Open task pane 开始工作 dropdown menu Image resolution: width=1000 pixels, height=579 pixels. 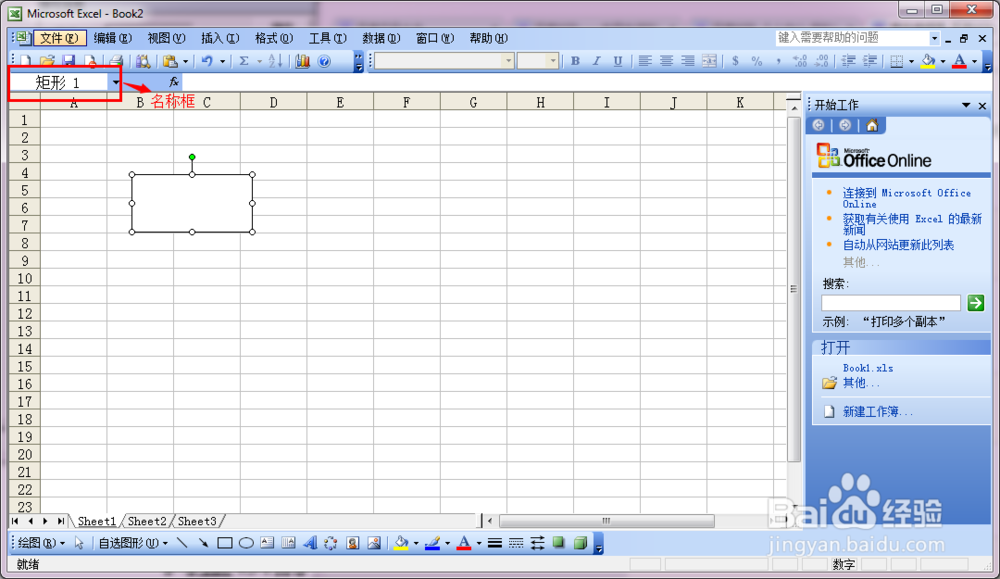click(x=966, y=105)
